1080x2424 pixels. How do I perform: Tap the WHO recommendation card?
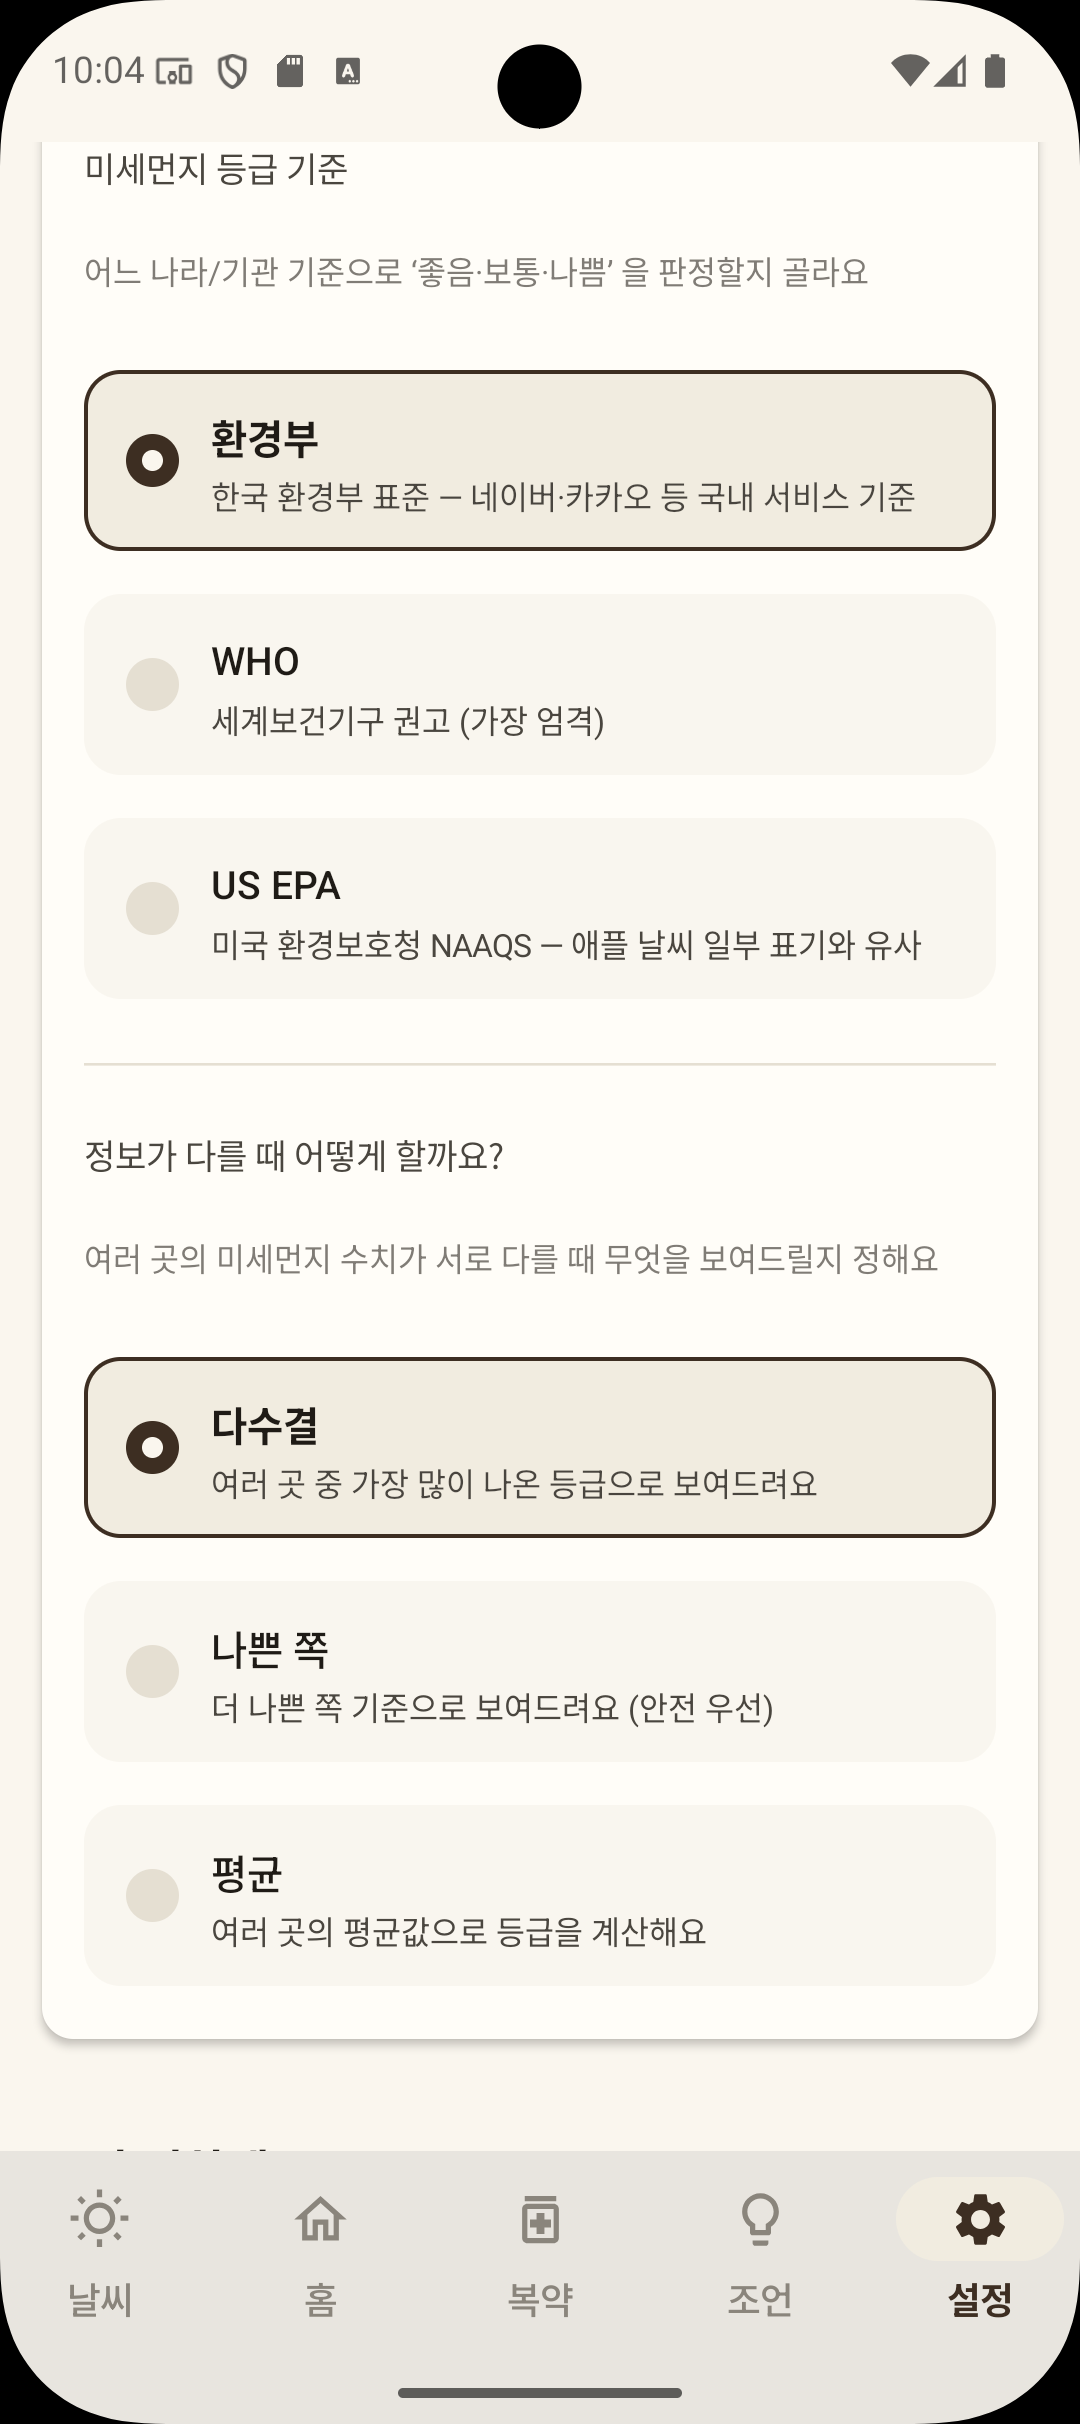click(540, 684)
